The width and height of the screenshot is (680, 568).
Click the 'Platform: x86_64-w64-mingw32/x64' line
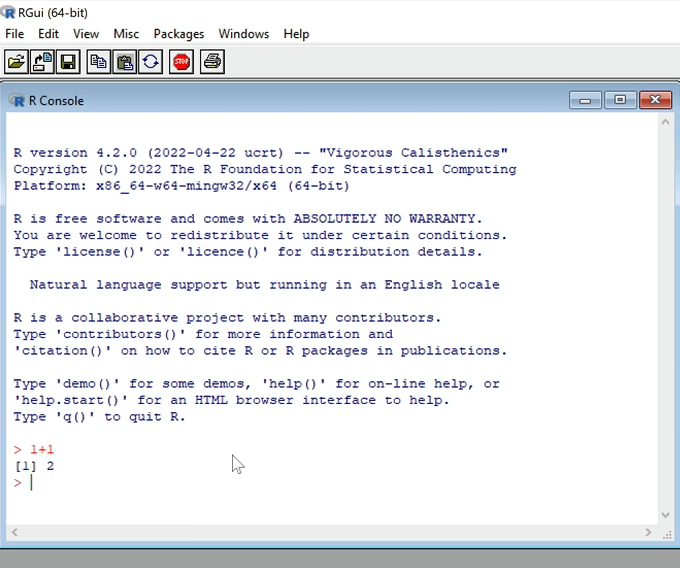click(181, 186)
